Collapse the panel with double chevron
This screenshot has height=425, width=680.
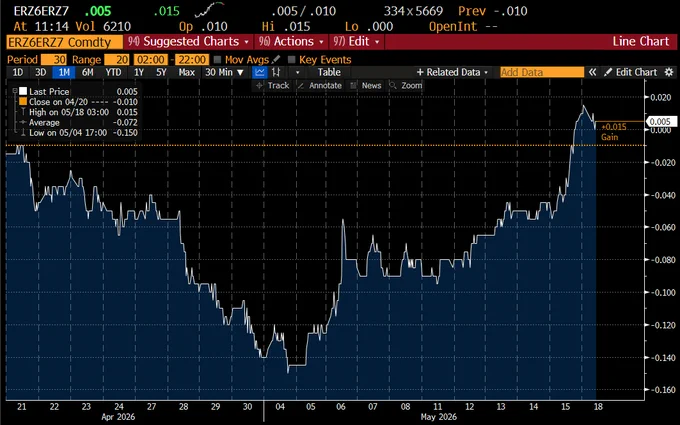[592, 72]
